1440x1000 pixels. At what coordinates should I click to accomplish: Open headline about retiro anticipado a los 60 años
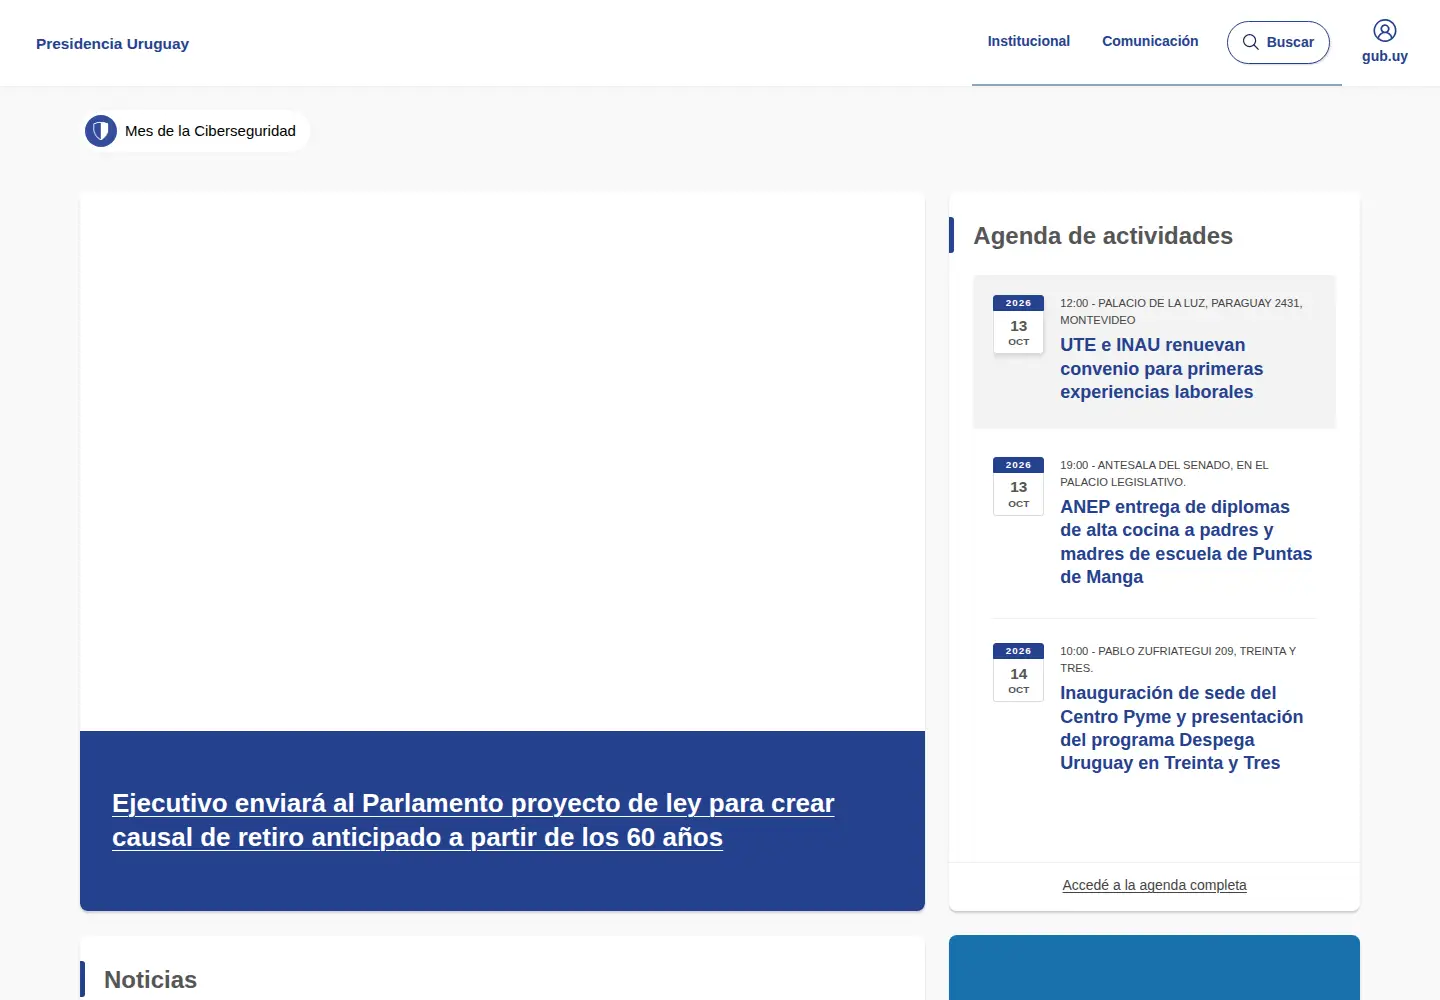473,820
